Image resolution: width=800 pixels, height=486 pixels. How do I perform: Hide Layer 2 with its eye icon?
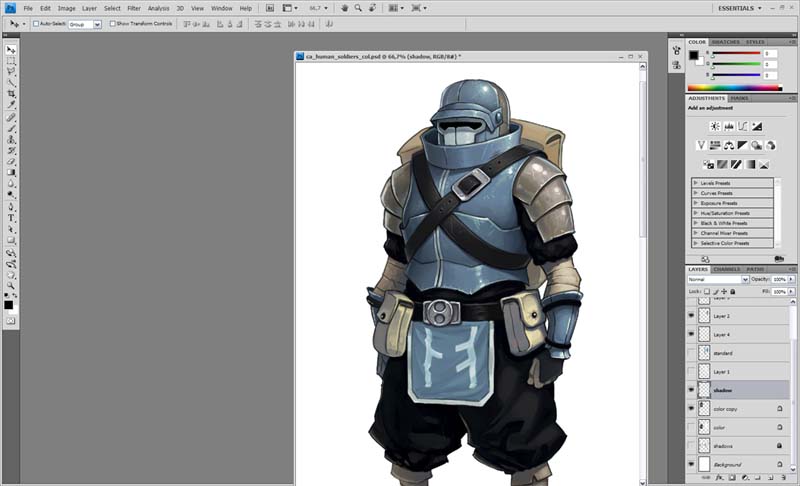coord(691,316)
